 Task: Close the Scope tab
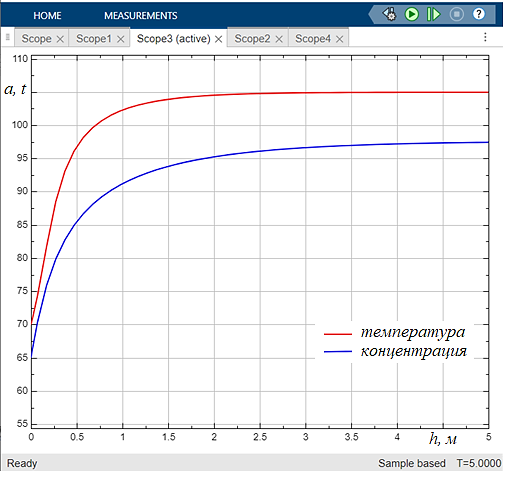point(60,39)
